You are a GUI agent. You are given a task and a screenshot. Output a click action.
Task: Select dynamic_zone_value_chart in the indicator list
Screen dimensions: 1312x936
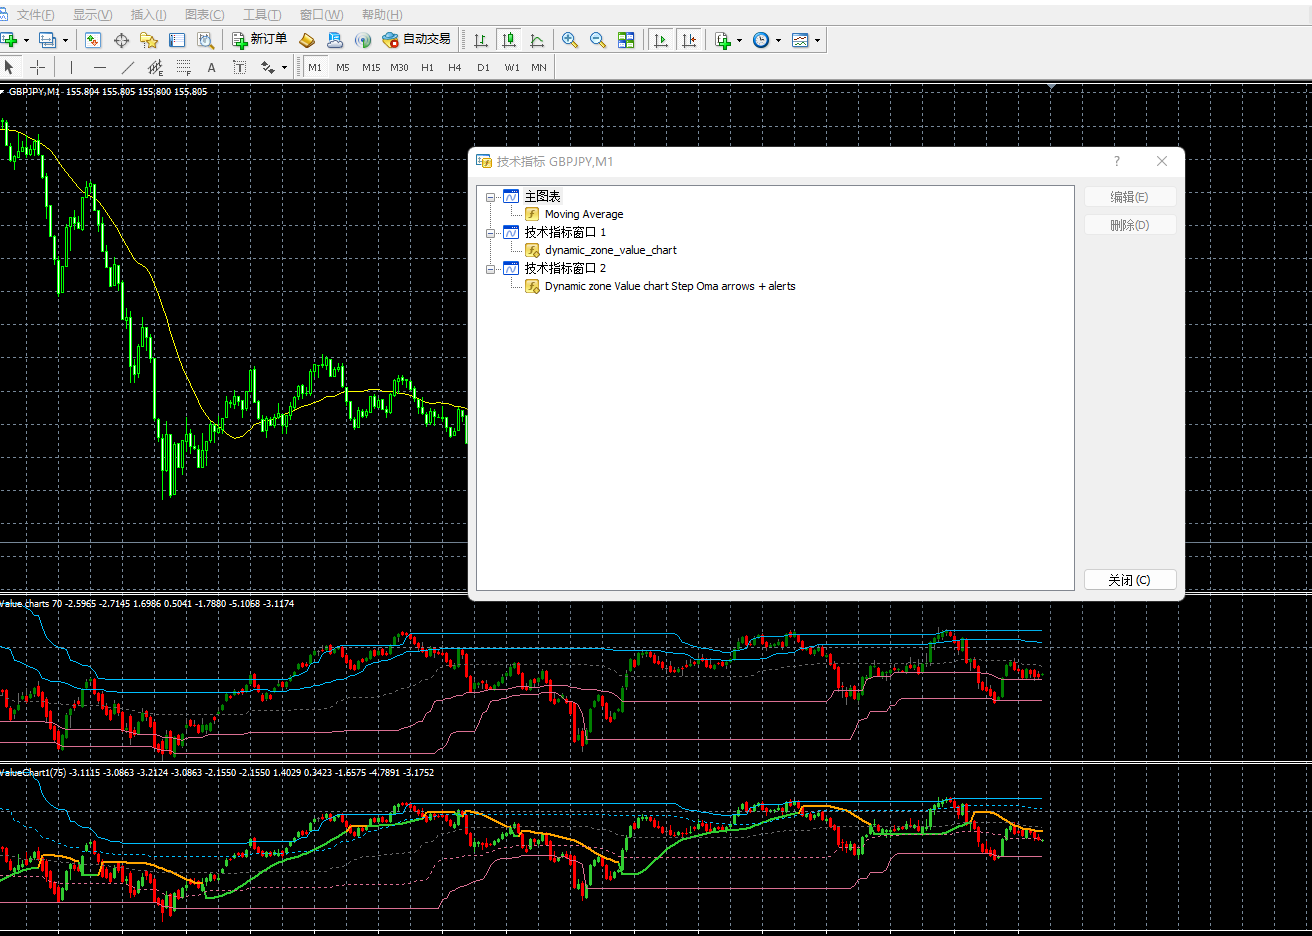pyautogui.click(x=610, y=250)
